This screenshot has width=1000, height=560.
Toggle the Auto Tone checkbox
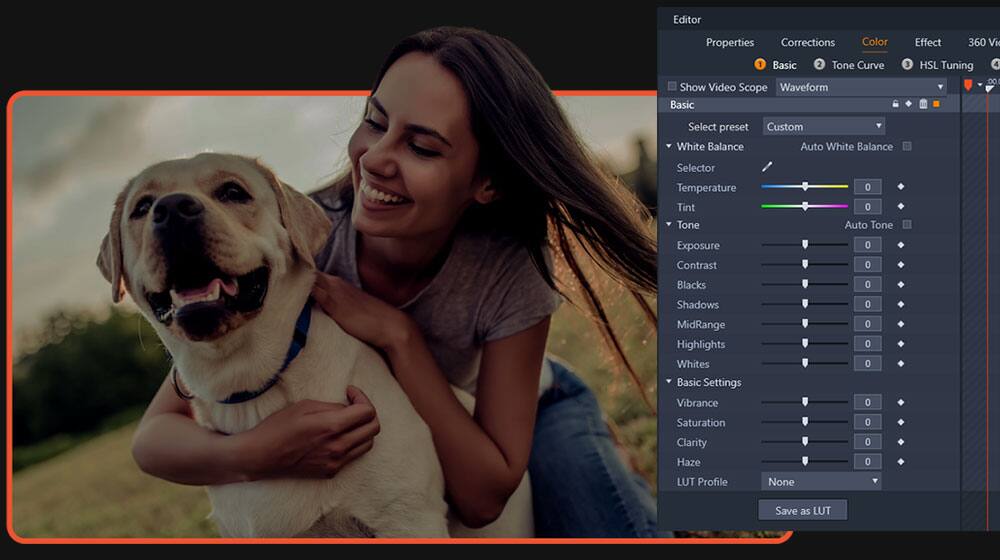coord(907,225)
